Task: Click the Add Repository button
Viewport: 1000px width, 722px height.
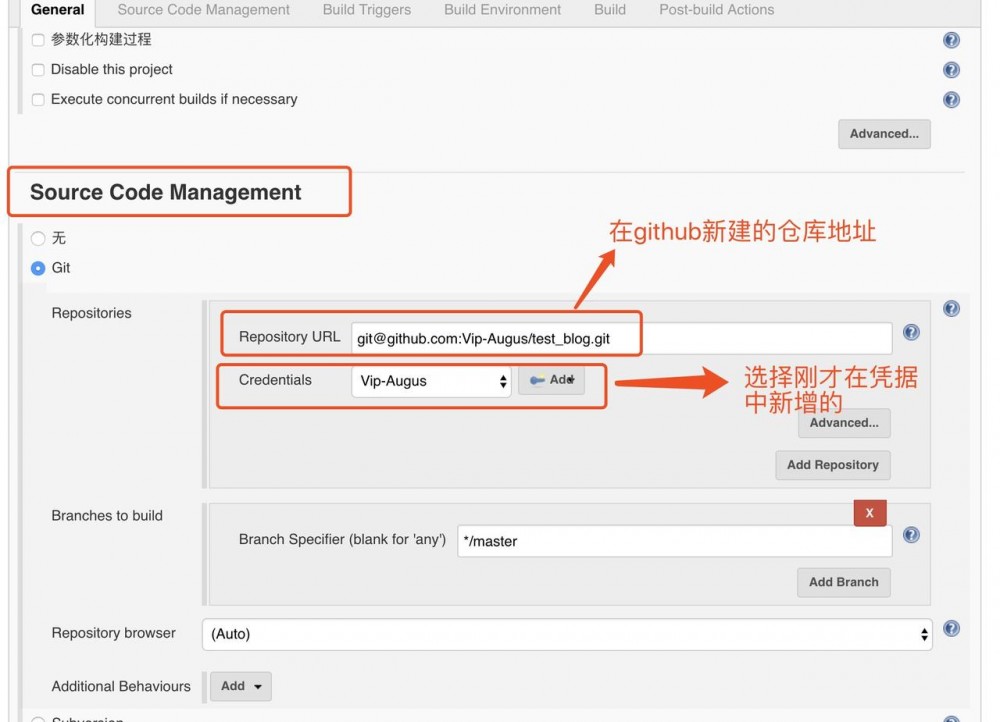Action: pos(833,465)
